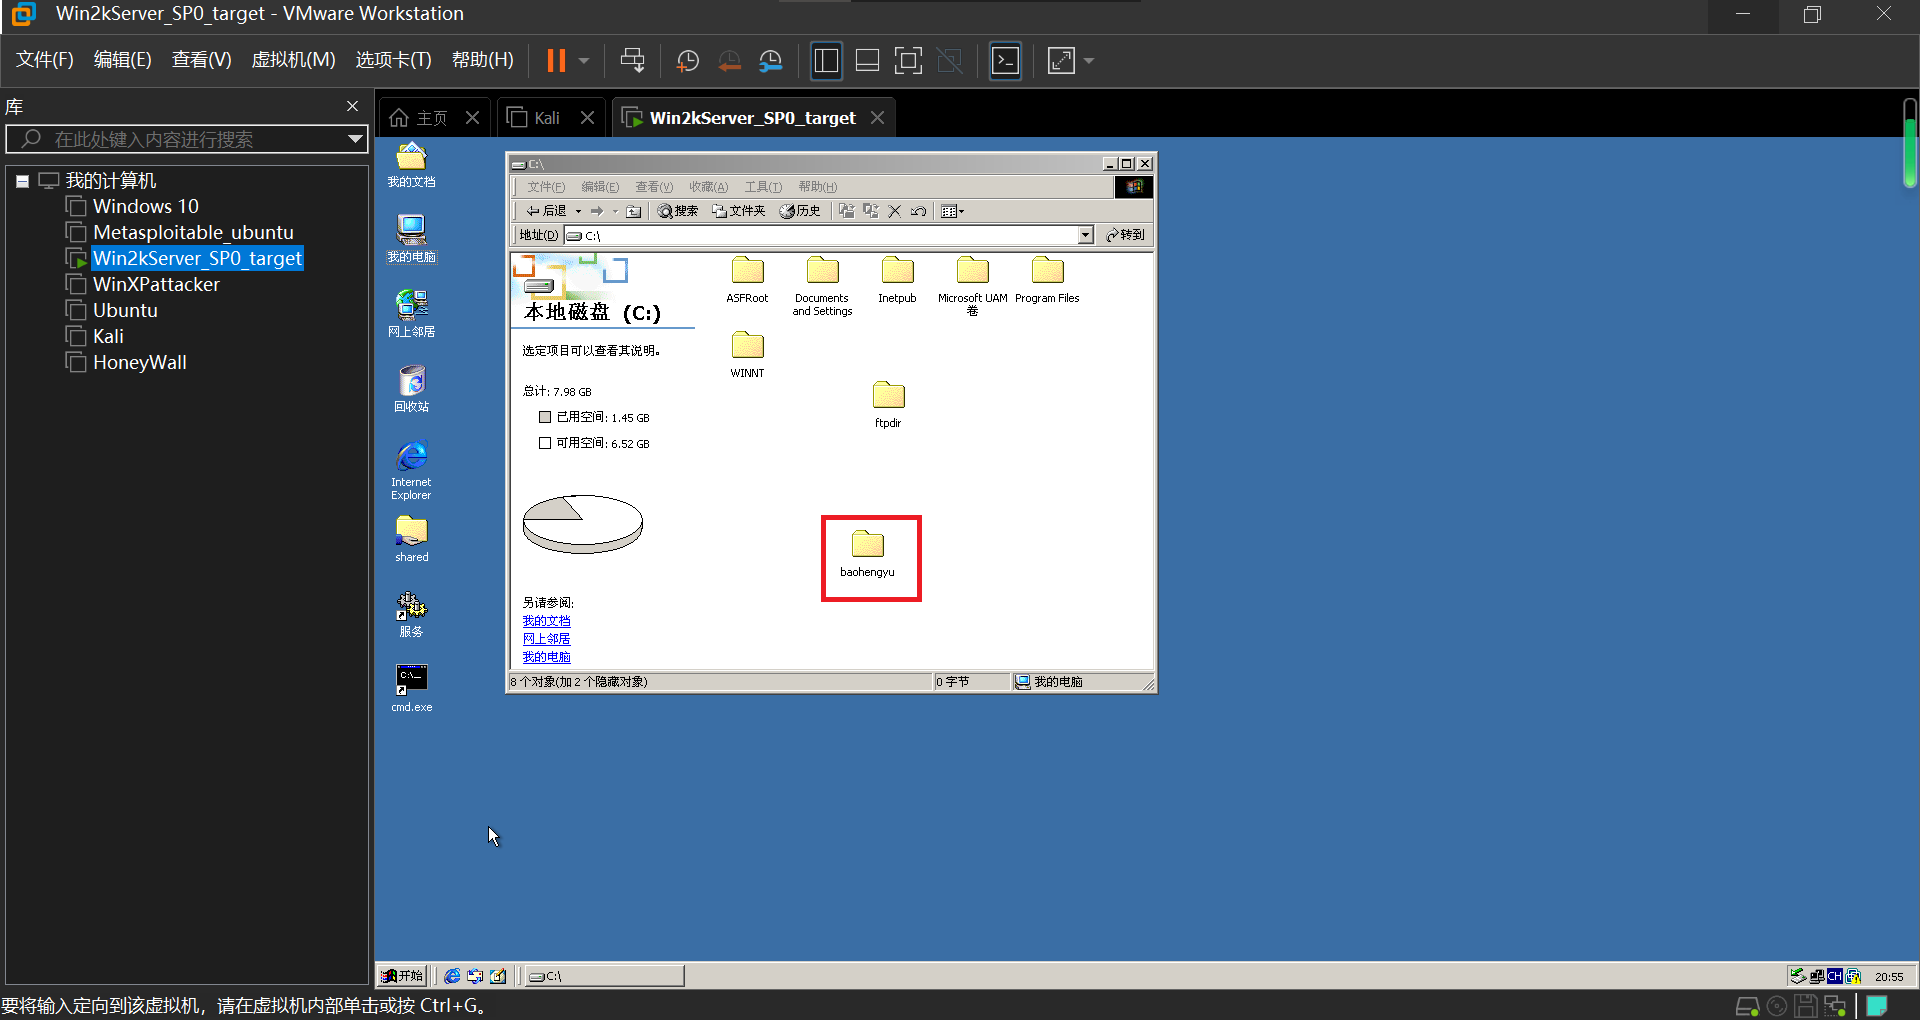Select the Microsoft UAM folder
Screen dimensions: 1920x1020
click(x=972, y=287)
